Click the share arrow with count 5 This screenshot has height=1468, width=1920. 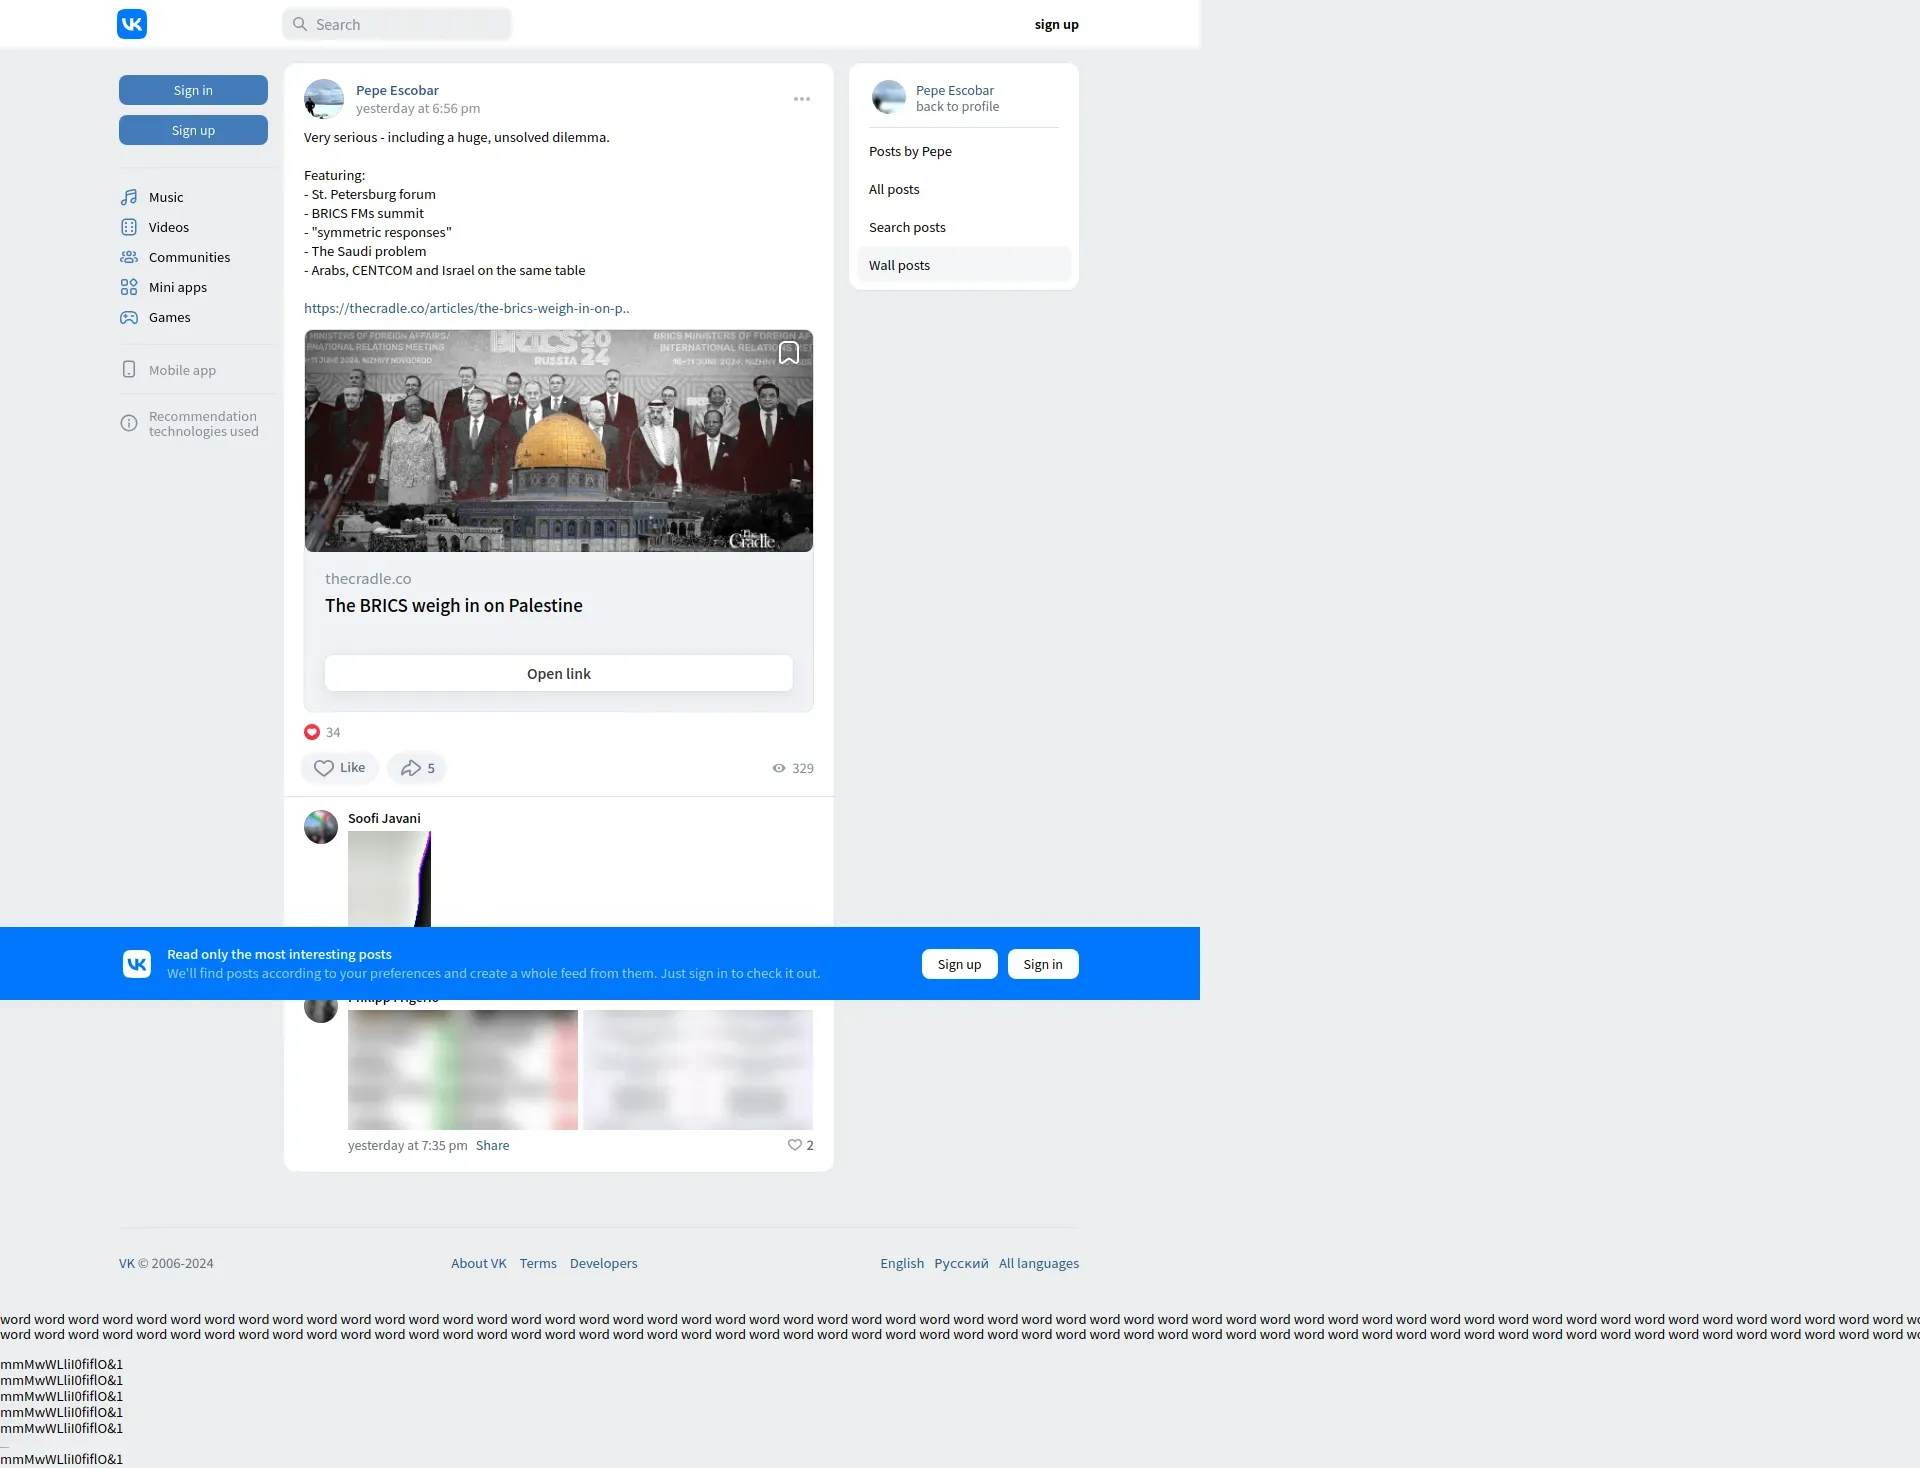click(417, 768)
